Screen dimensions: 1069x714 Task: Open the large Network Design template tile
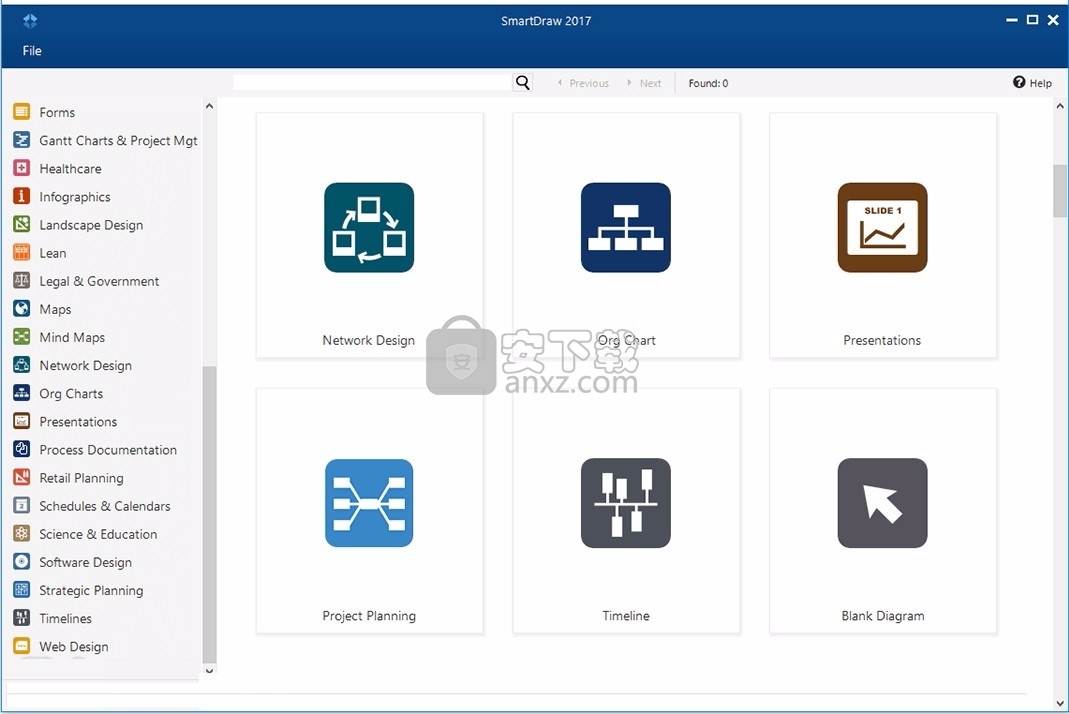[370, 235]
